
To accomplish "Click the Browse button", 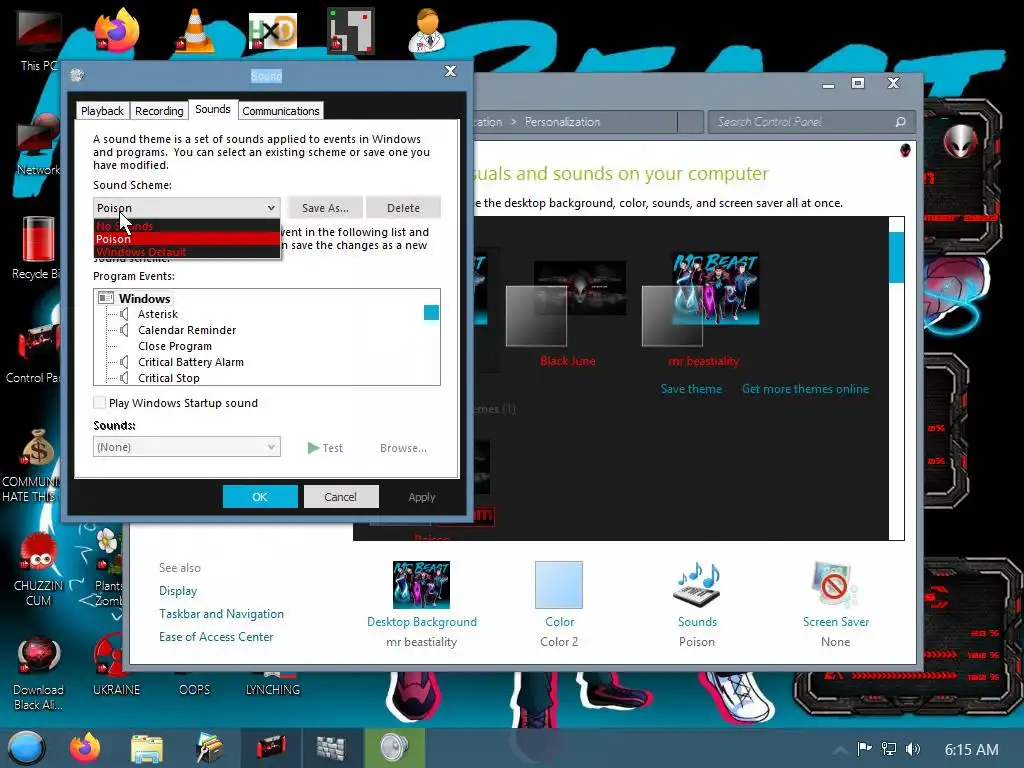I will click(403, 447).
